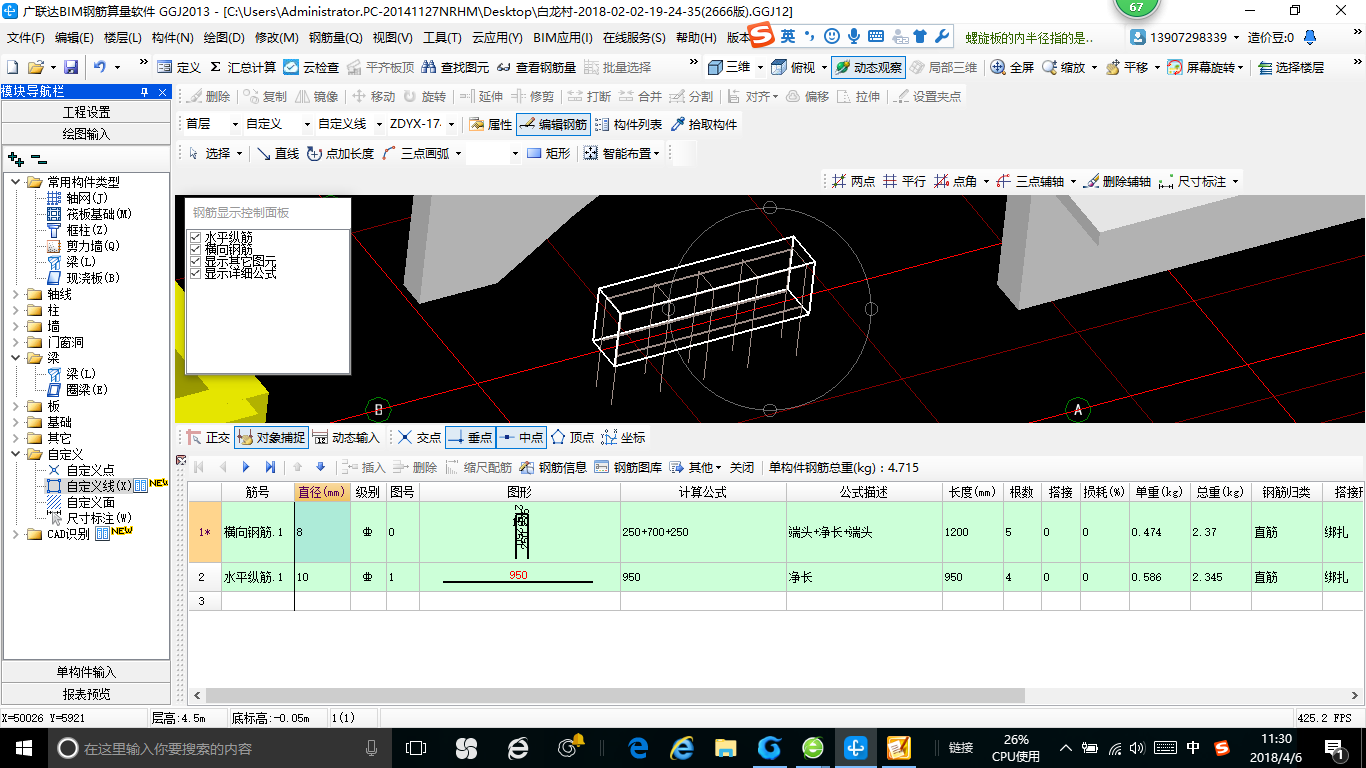Select the 矩形 rectangle tool
Viewport: 1366px width, 768px height.
pyautogui.click(x=548, y=153)
